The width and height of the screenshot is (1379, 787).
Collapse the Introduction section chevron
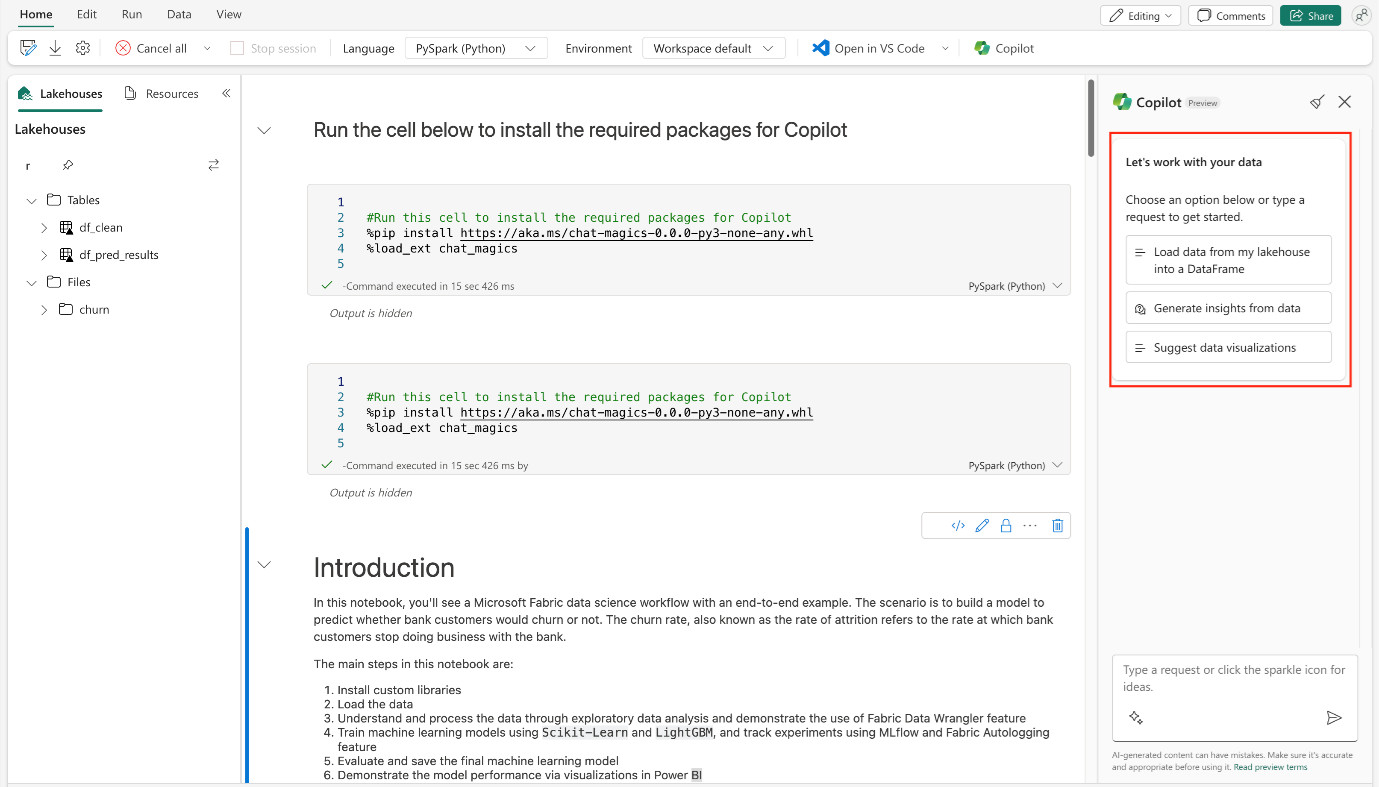[x=264, y=565]
